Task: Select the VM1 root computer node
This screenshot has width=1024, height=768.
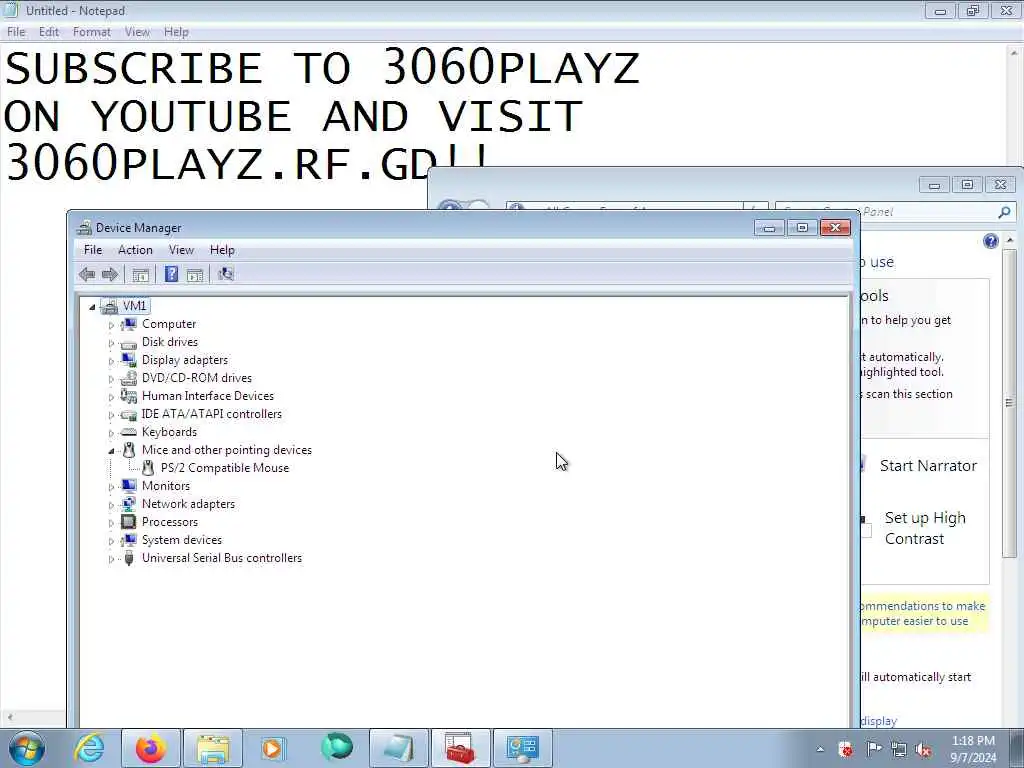Action: [x=135, y=306]
